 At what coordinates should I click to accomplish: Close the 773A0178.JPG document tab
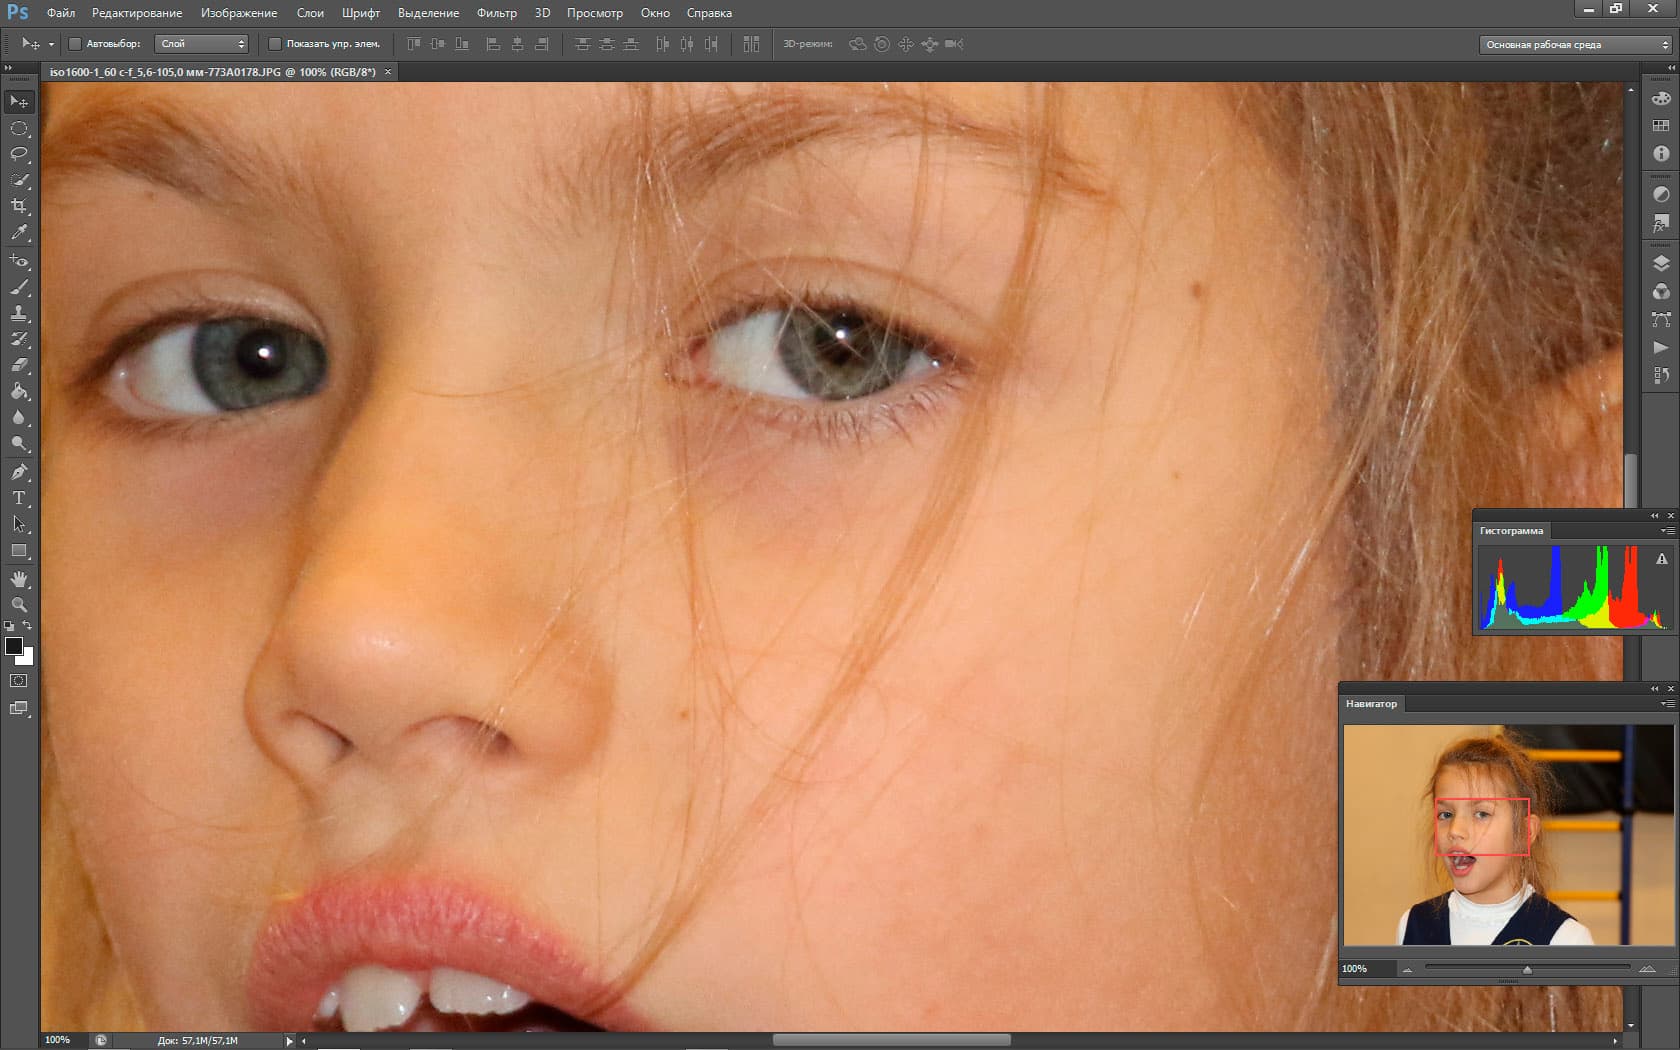pos(388,72)
